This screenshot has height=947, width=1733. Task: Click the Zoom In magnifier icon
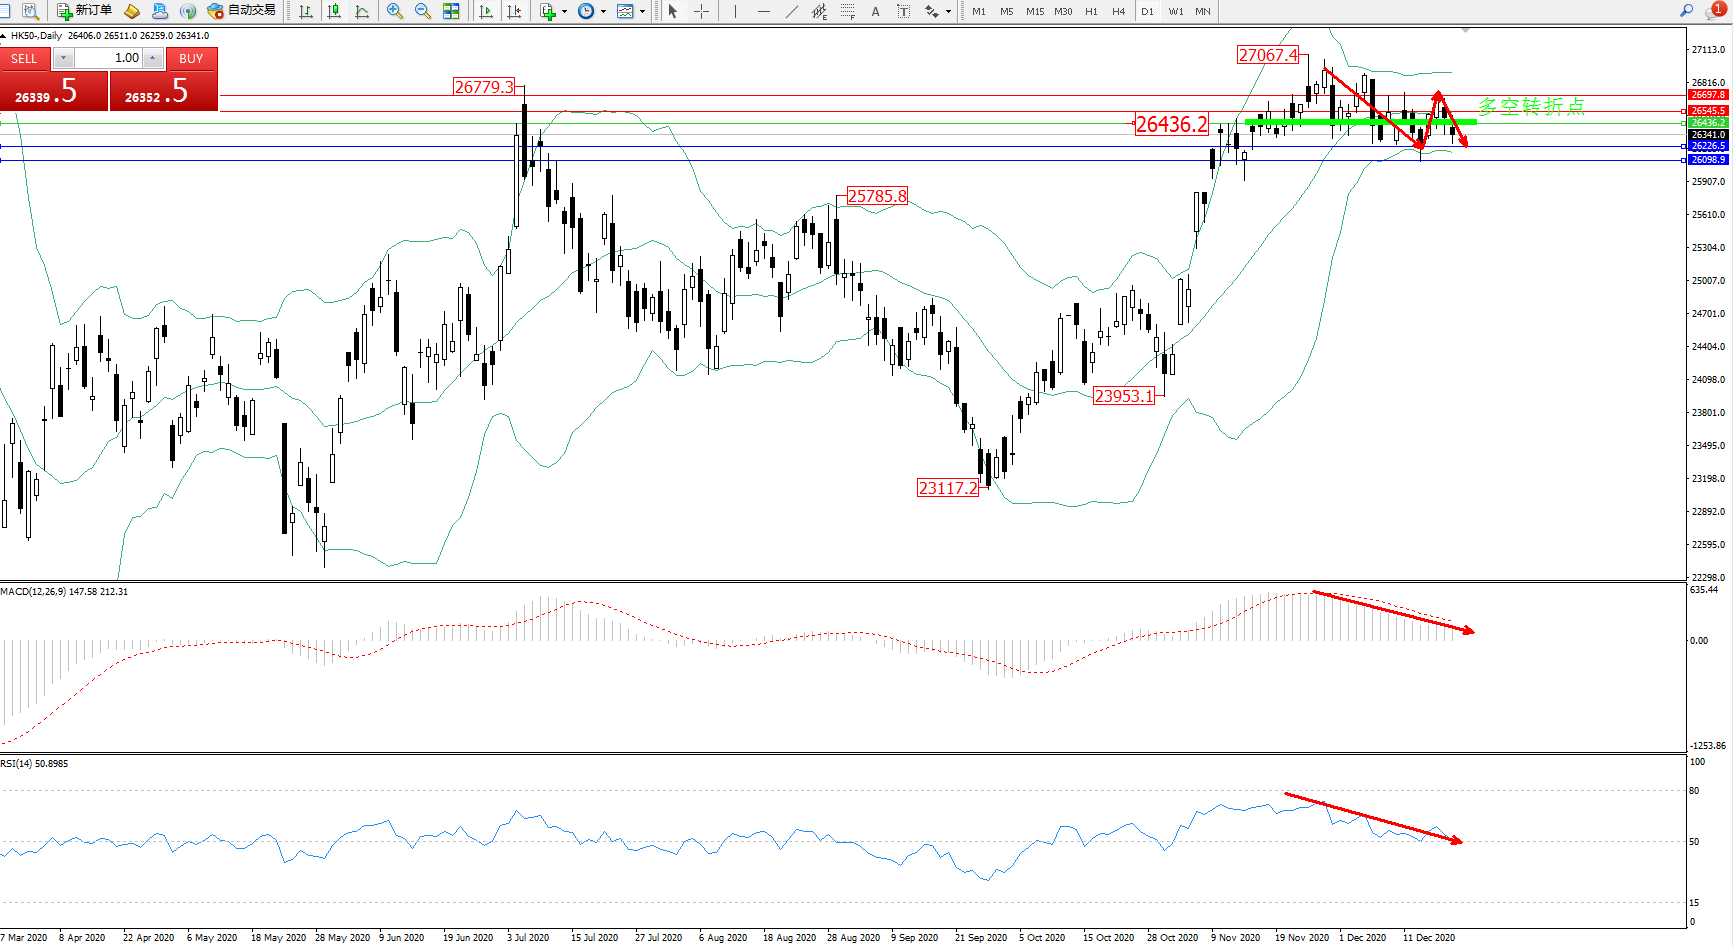[395, 11]
